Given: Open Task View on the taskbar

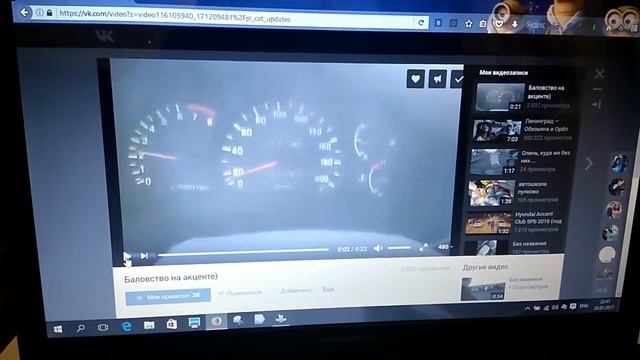Looking at the screenshot, I should 103,327.
